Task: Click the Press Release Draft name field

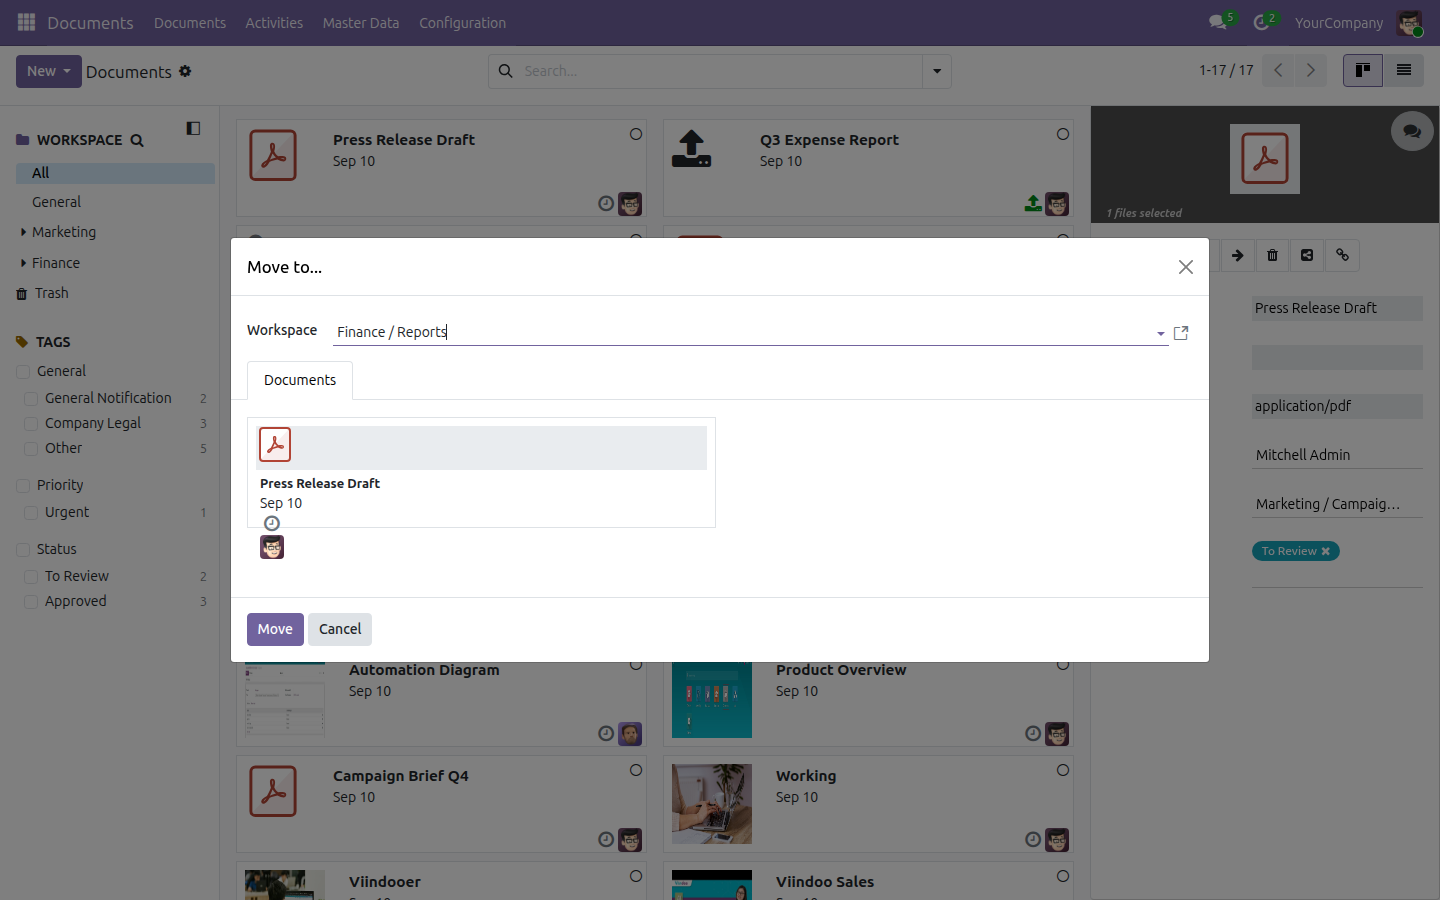Action: [x=1337, y=308]
